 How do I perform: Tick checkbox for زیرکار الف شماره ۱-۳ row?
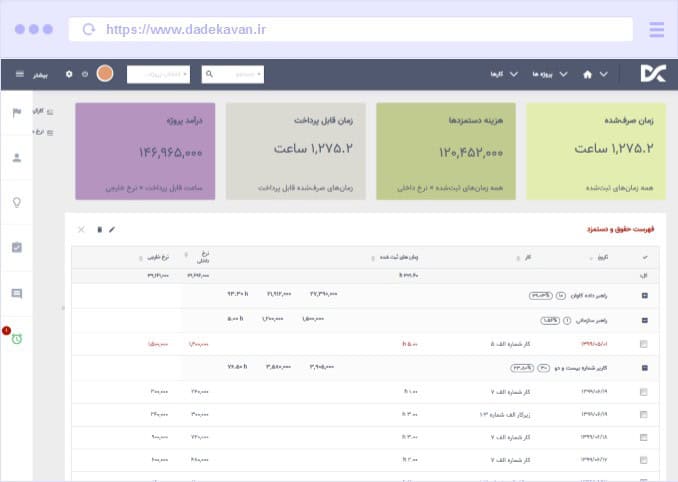click(644, 415)
